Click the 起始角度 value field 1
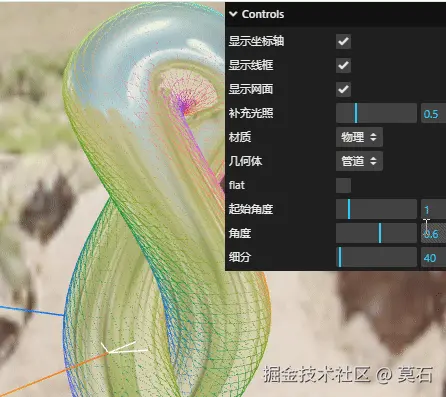 [433, 210]
